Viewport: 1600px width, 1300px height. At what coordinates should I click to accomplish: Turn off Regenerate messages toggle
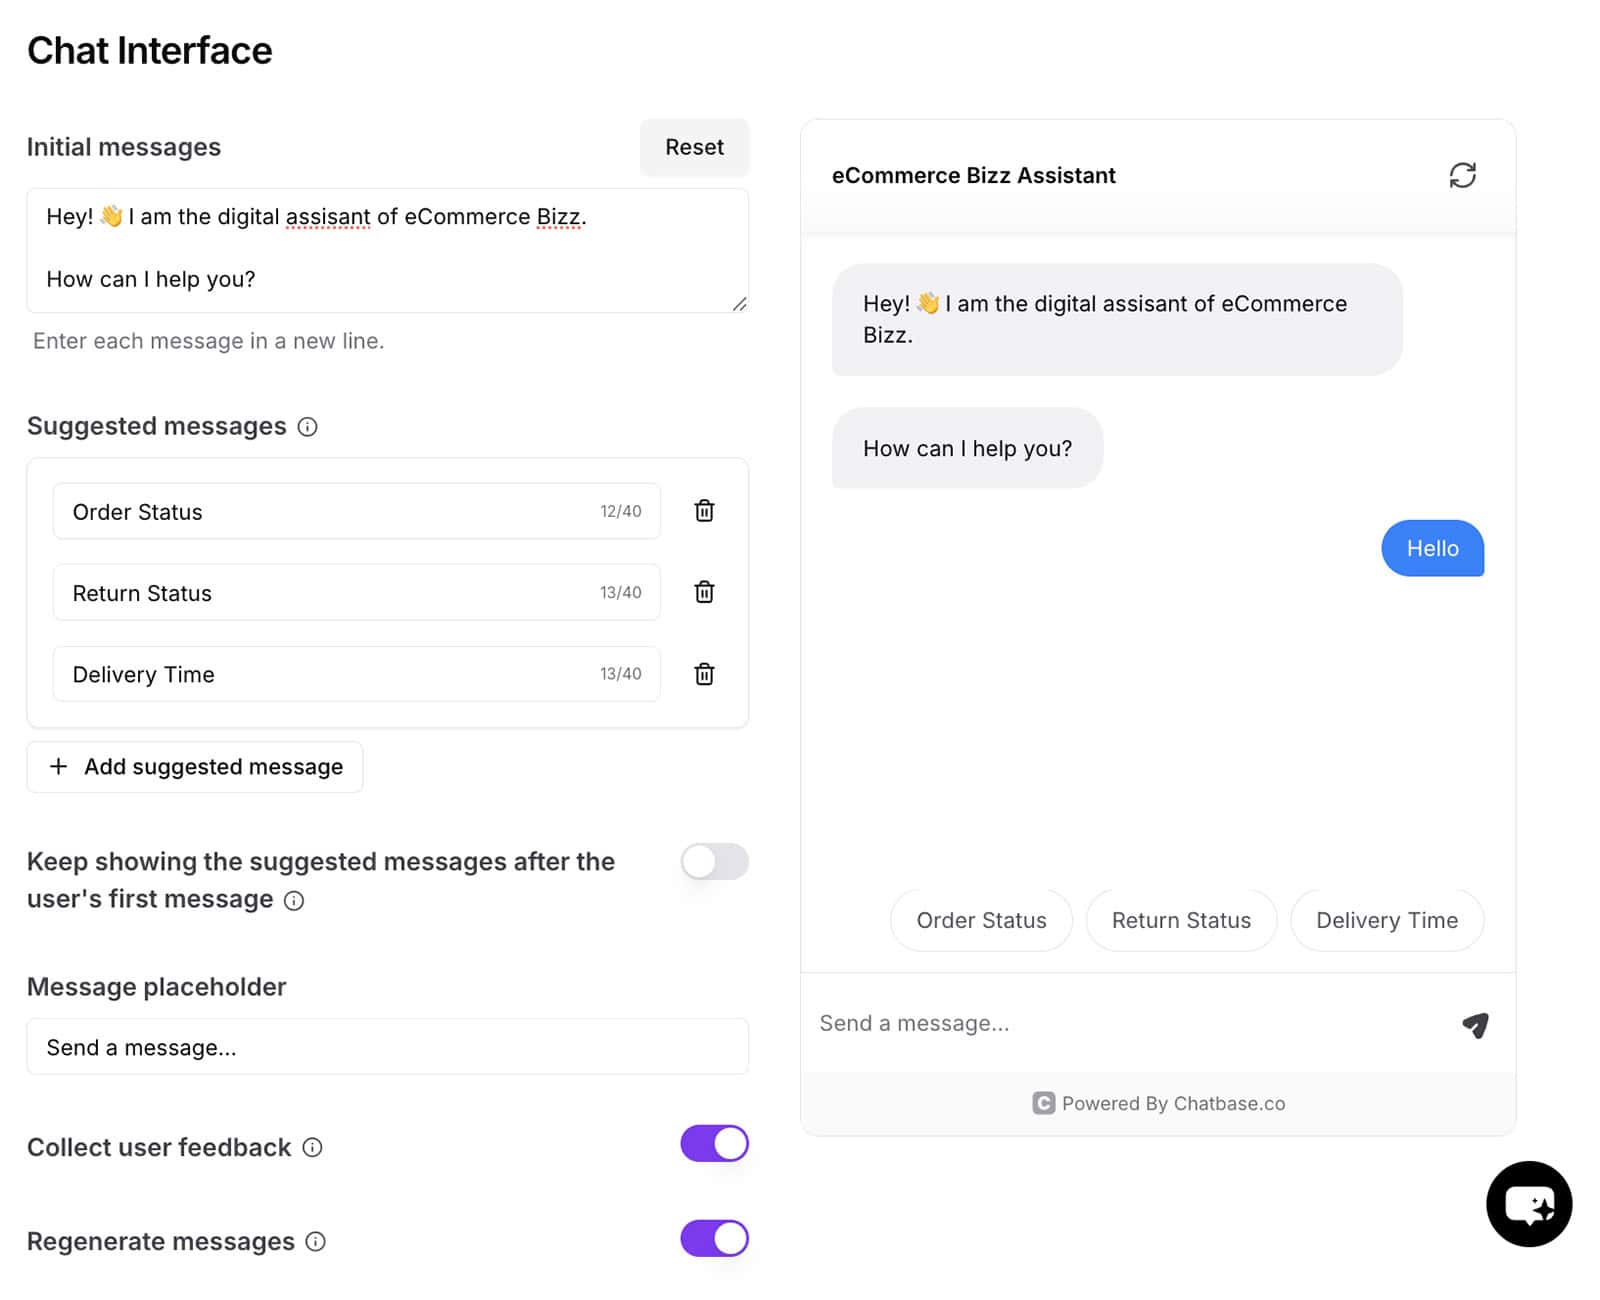pos(714,1238)
